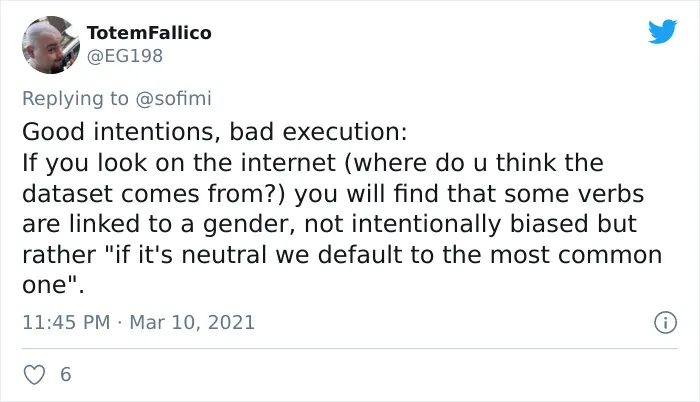Click the quoted text starting "if it's neutral
Screen dimensions: 700x402
(342, 255)
